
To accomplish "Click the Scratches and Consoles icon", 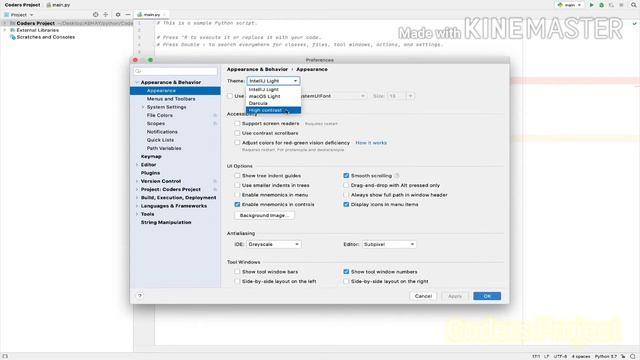I will coord(13,37).
